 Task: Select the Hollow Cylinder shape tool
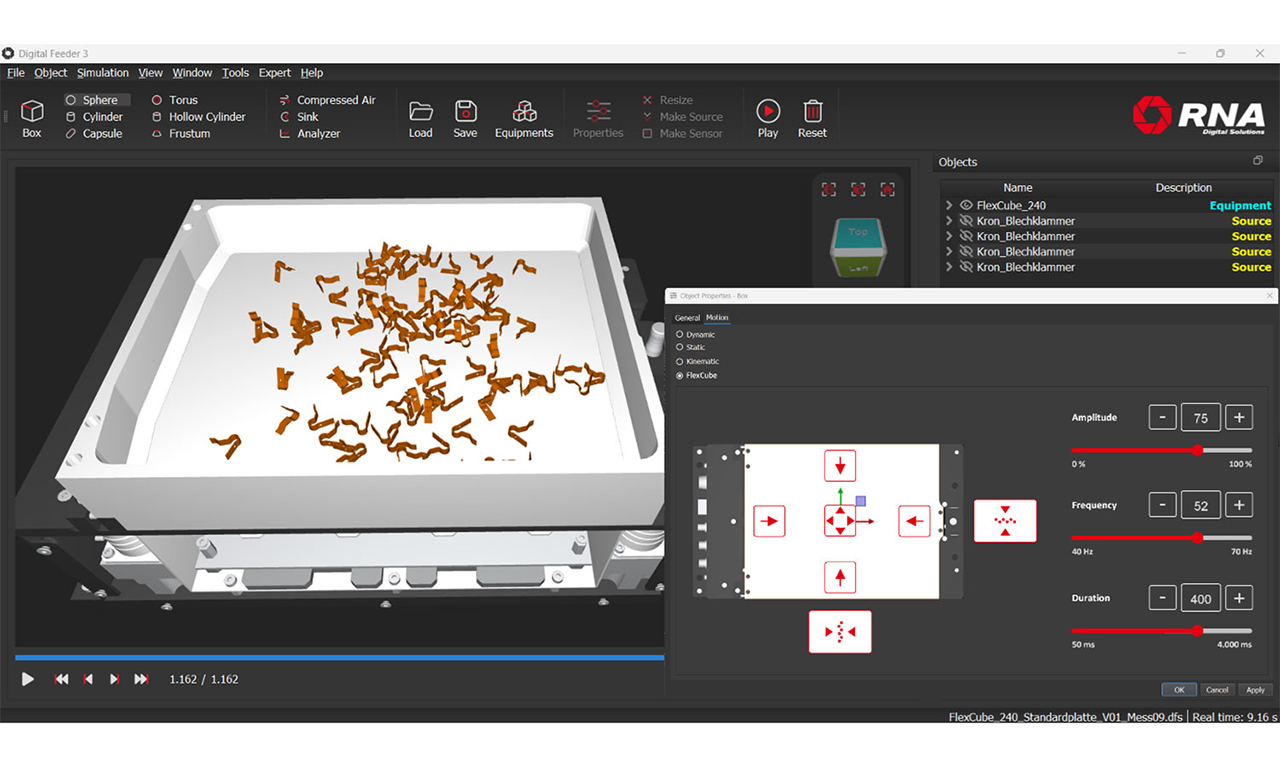[x=198, y=117]
